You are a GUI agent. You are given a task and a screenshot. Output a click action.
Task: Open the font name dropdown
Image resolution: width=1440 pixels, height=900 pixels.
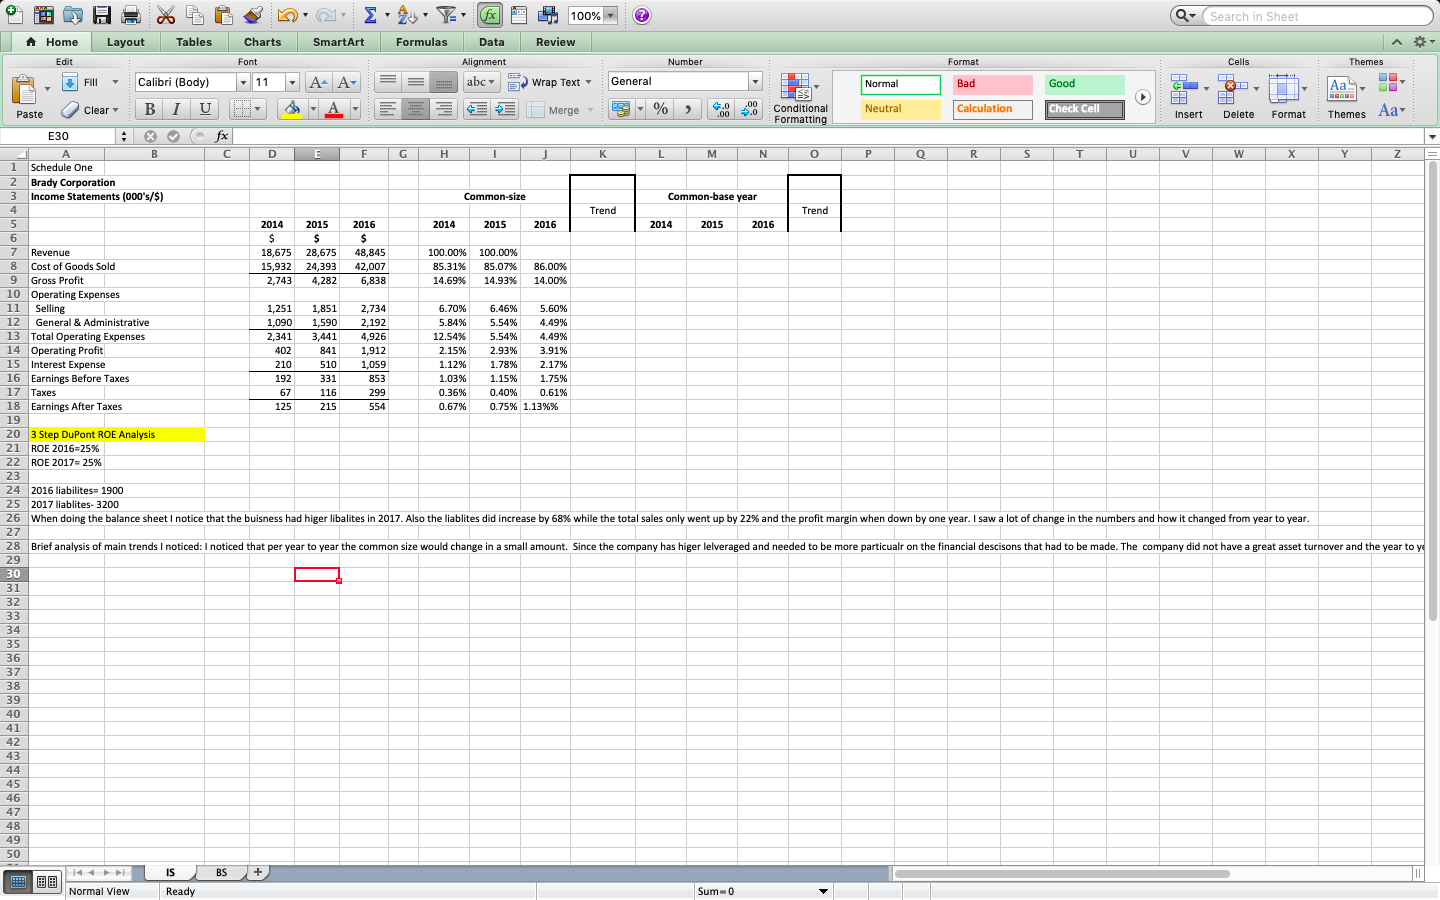pyautogui.click(x=243, y=81)
